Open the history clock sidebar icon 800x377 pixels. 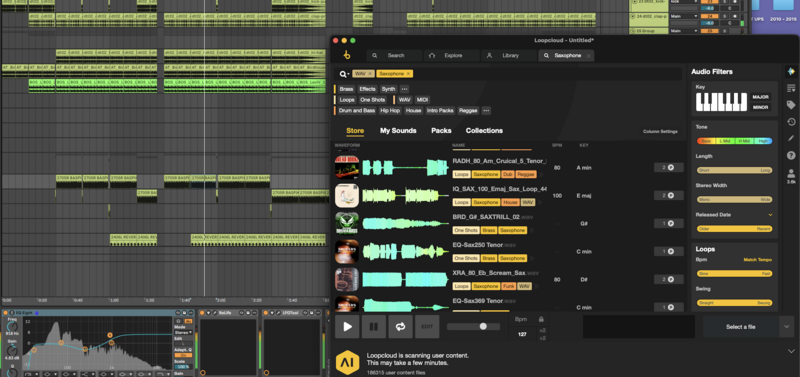click(x=791, y=121)
